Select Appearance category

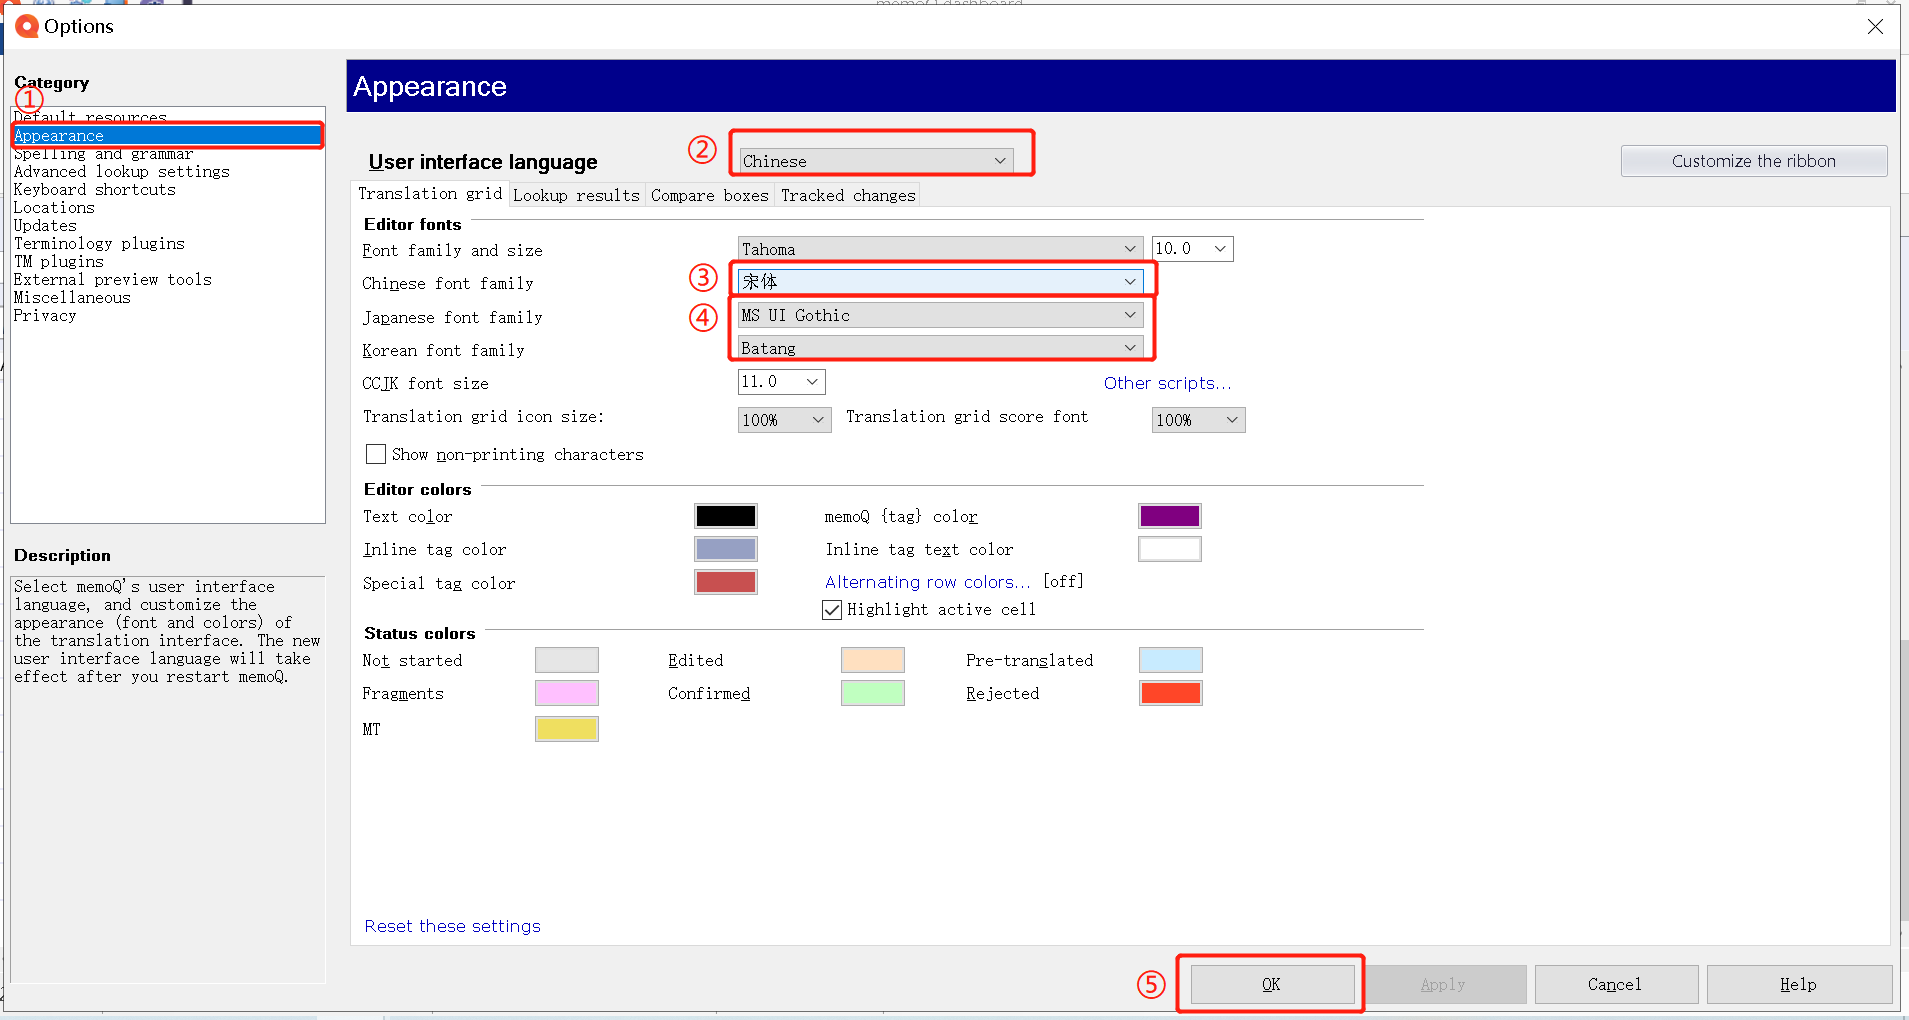click(168, 136)
